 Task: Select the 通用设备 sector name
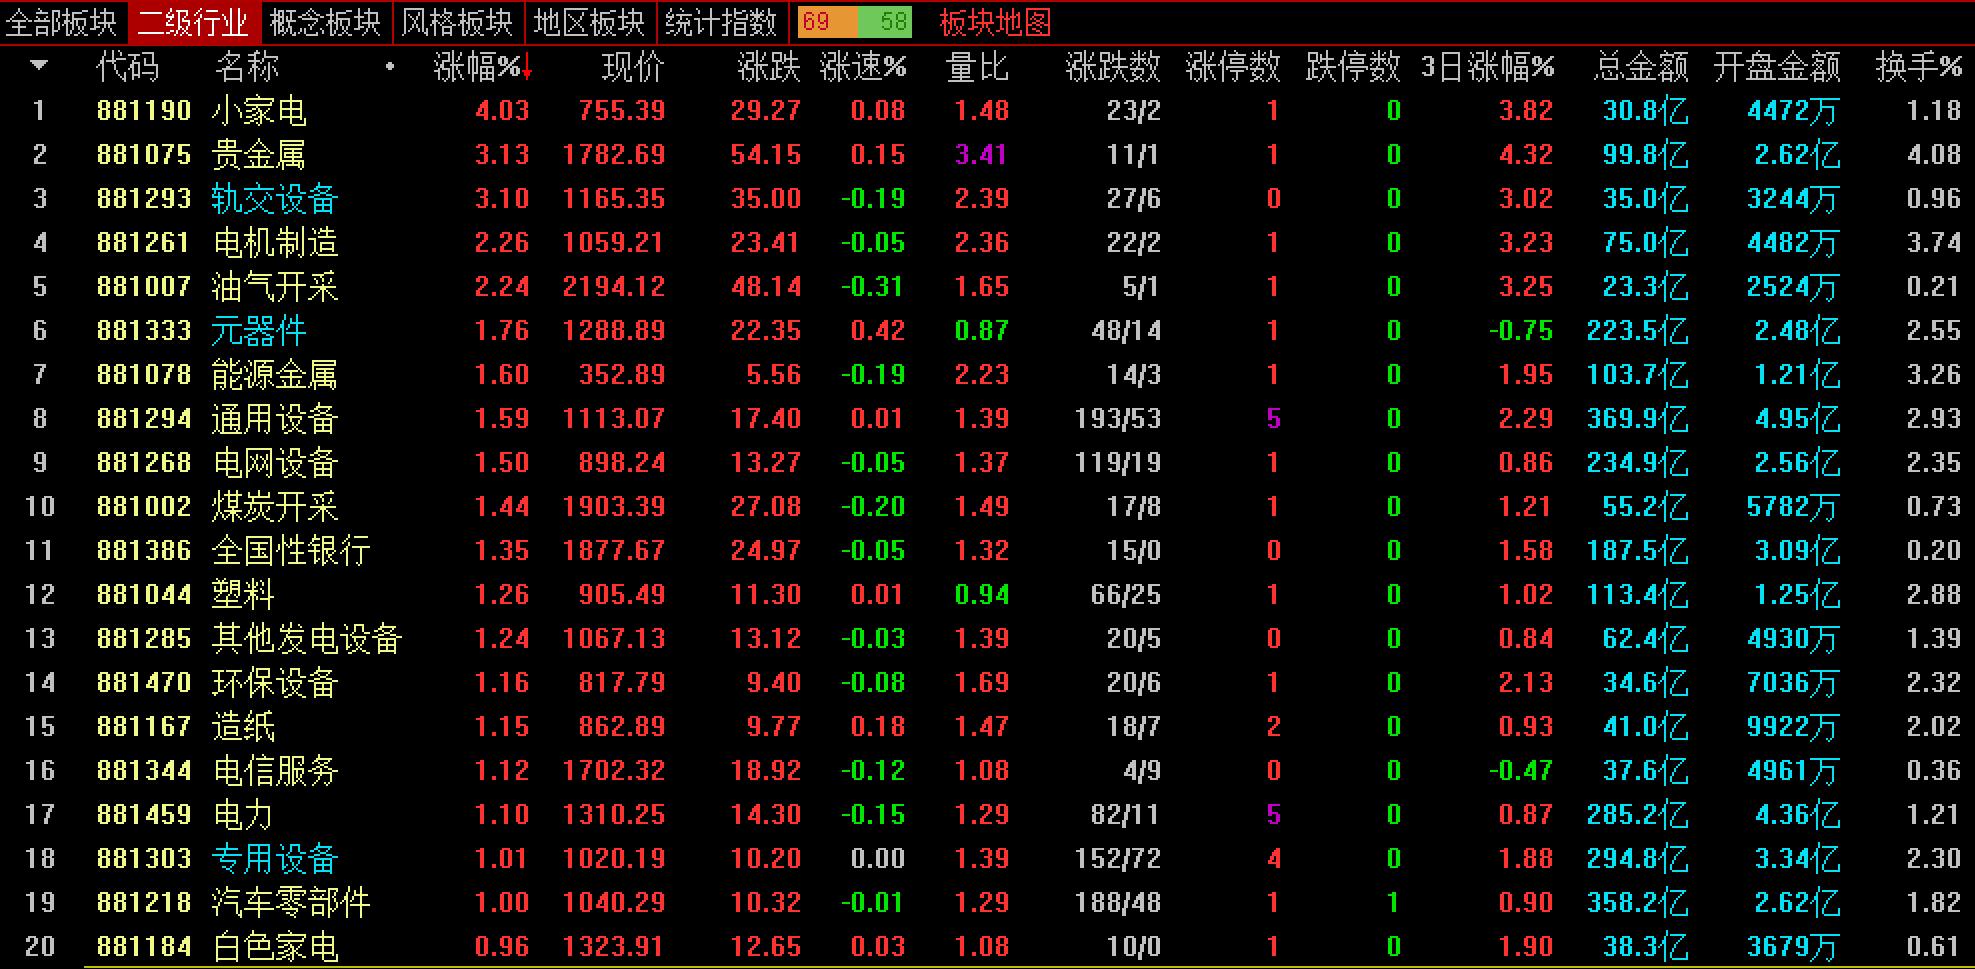click(x=275, y=418)
